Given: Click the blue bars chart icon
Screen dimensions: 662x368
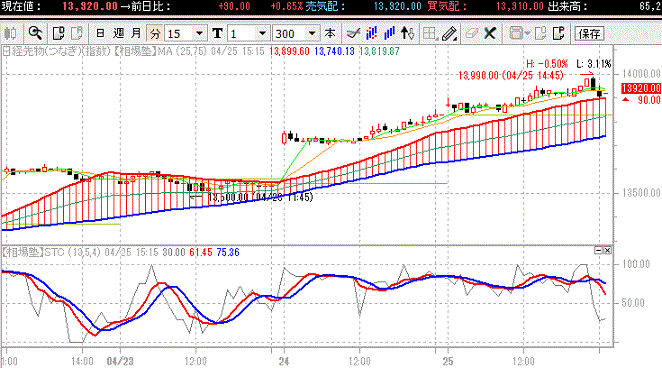Looking at the screenshot, I should (389, 33).
